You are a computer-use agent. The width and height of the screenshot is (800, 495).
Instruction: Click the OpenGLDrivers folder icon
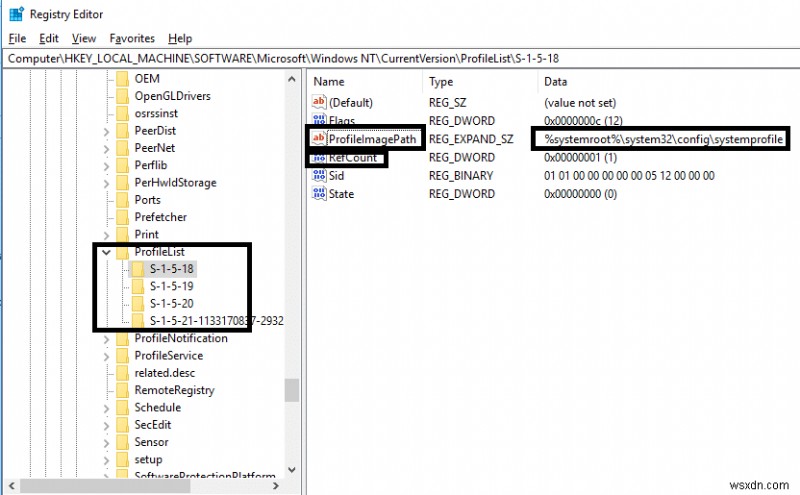pyautogui.click(x=123, y=96)
